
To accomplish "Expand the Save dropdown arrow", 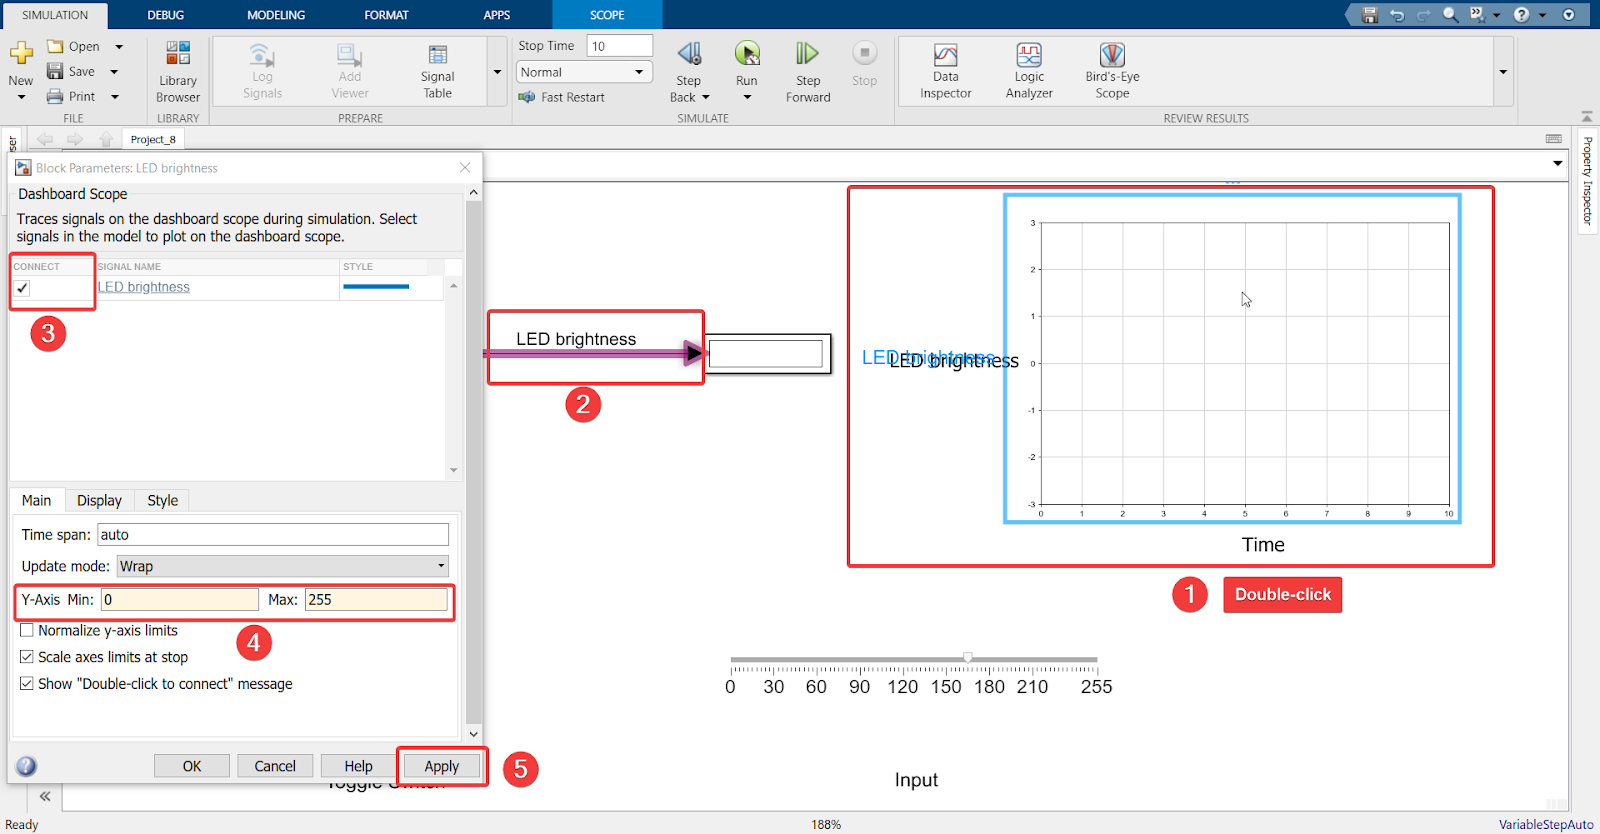I will pyautogui.click(x=114, y=72).
